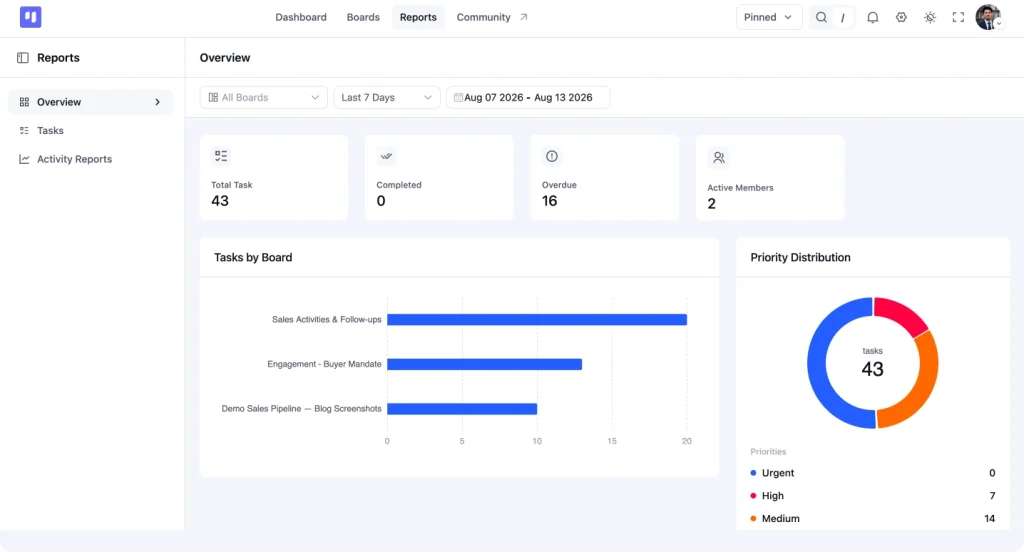Image resolution: width=1024 pixels, height=552 pixels.
Task: Click the external link arrow beside Community
Action: [x=524, y=17]
